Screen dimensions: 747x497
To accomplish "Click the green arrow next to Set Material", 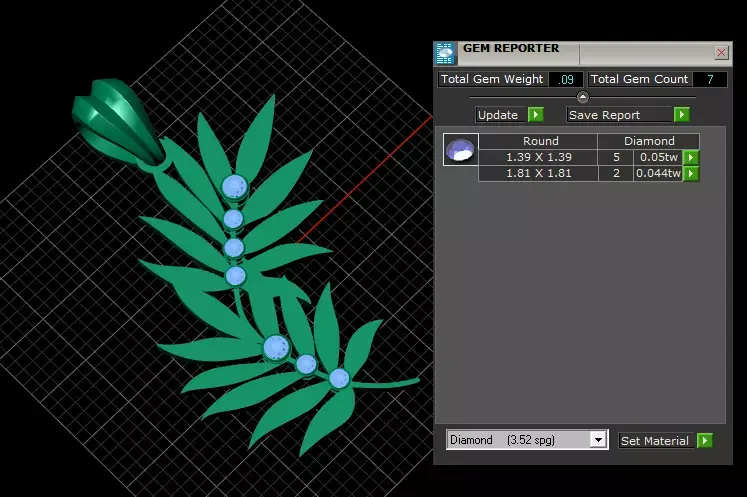I will click(x=705, y=440).
